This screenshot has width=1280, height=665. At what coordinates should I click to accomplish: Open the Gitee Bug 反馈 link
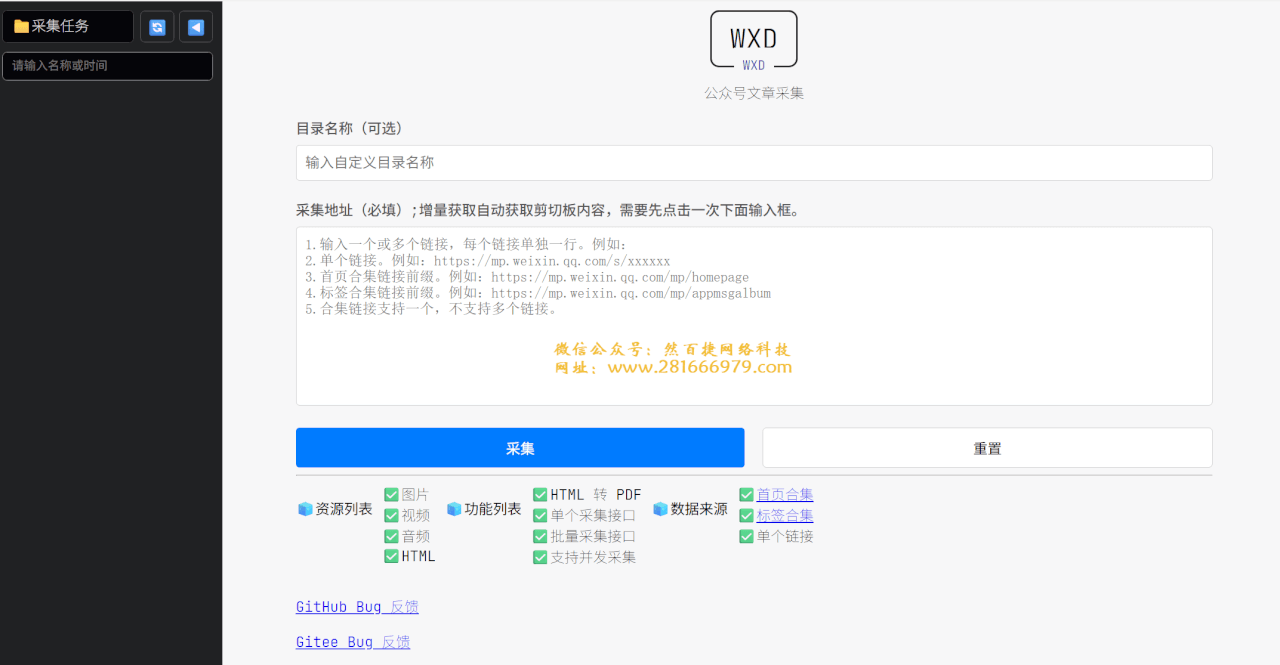pyautogui.click(x=352, y=641)
